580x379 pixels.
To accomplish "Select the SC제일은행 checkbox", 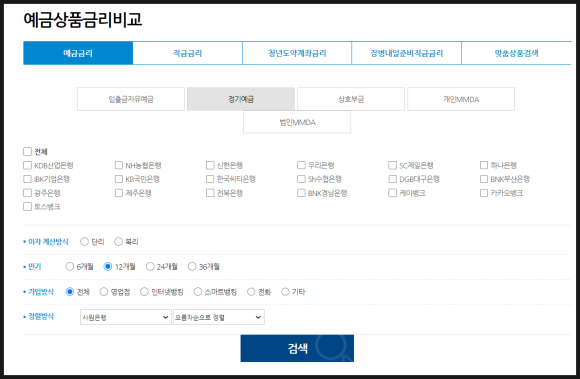I will [x=392, y=165].
